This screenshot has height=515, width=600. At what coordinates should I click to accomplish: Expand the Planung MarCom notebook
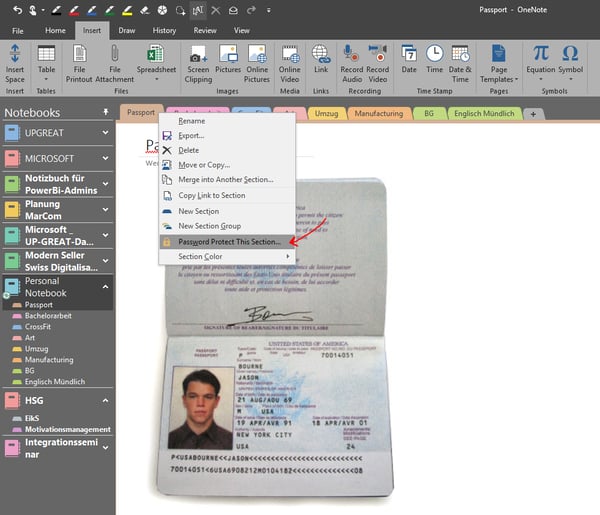point(105,209)
